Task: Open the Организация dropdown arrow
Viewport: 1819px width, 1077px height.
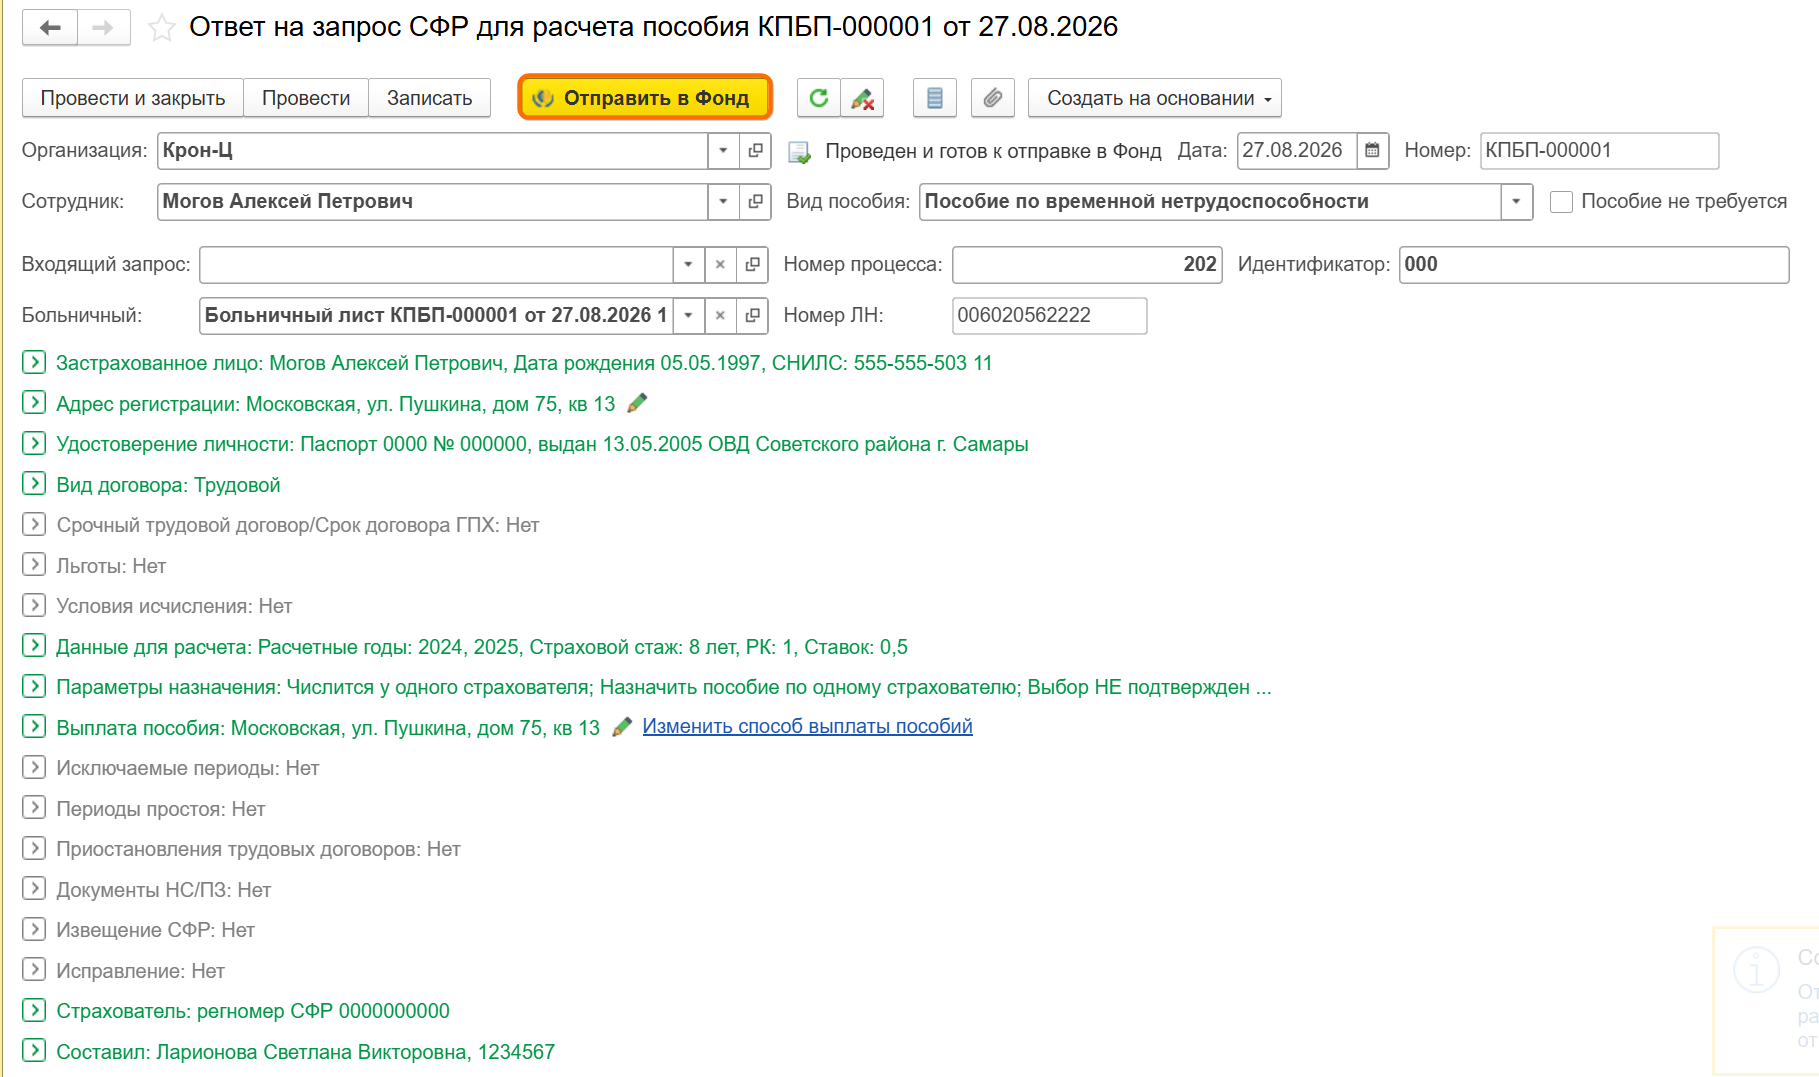Action: point(723,150)
